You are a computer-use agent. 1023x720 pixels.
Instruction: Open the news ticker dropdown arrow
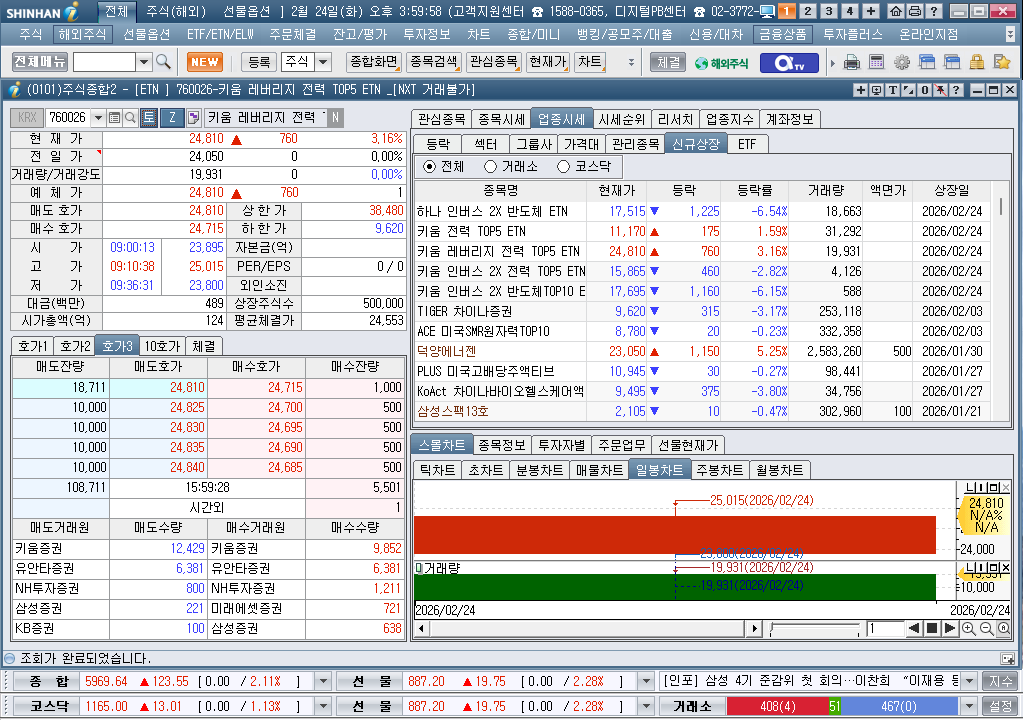tap(970, 682)
